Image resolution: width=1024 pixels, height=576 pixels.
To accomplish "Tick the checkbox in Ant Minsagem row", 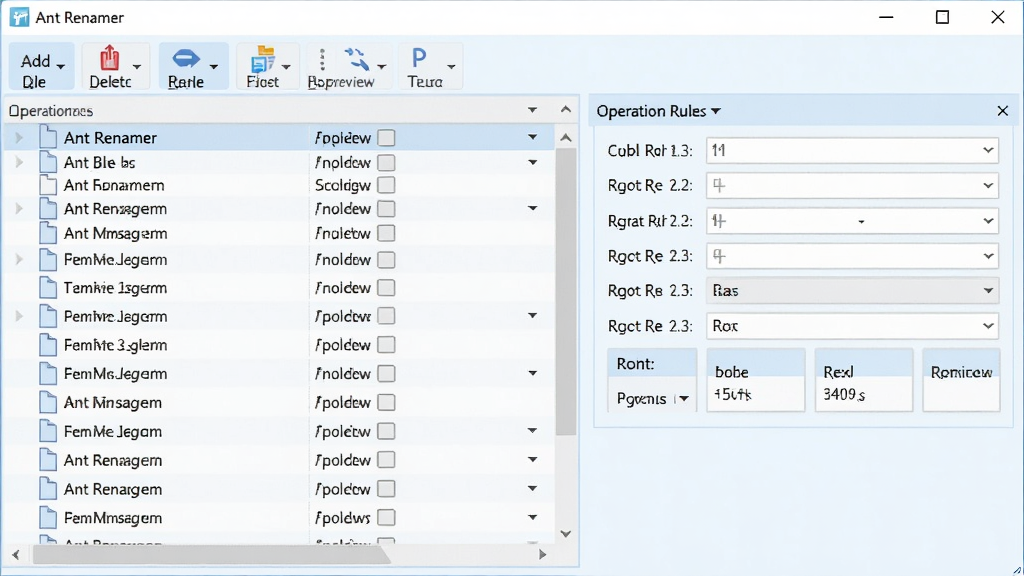I will click(x=386, y=402).
